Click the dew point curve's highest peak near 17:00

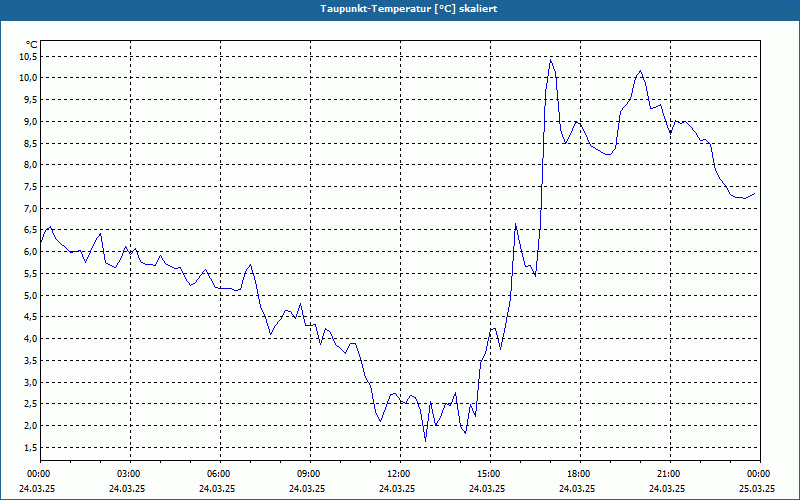click(x=551, y=60)
